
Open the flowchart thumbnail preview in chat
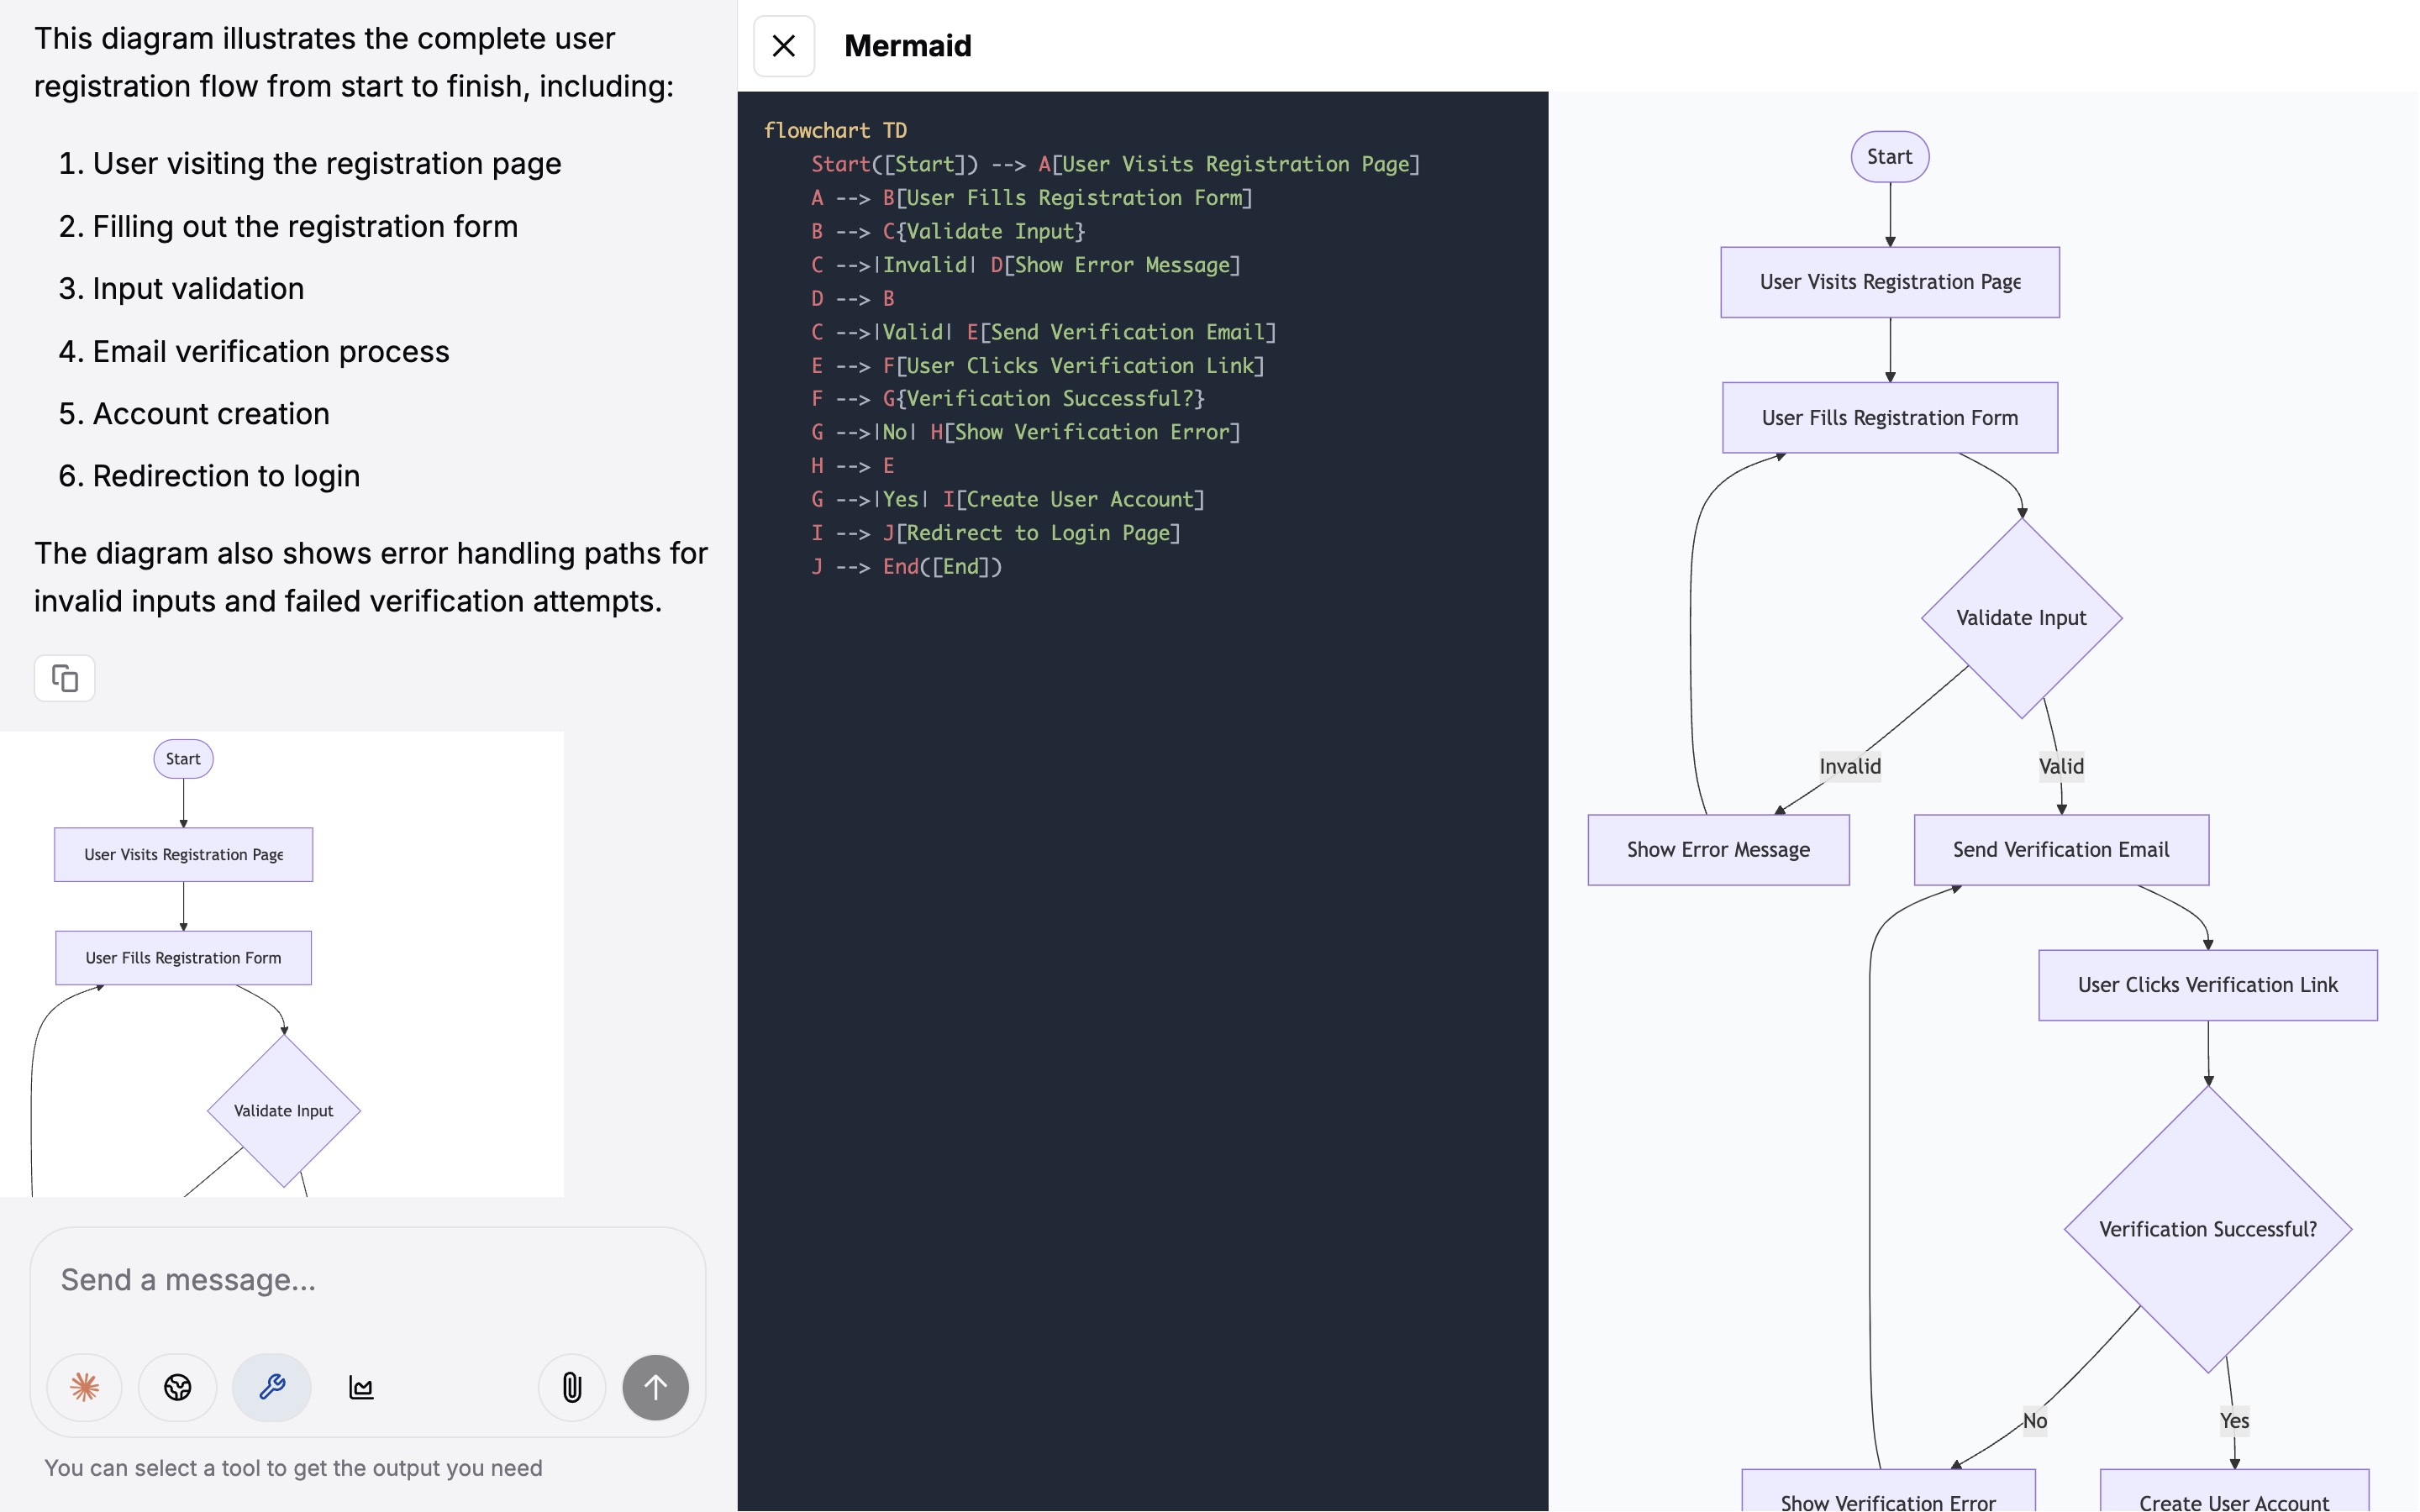[x=282, y=964]
